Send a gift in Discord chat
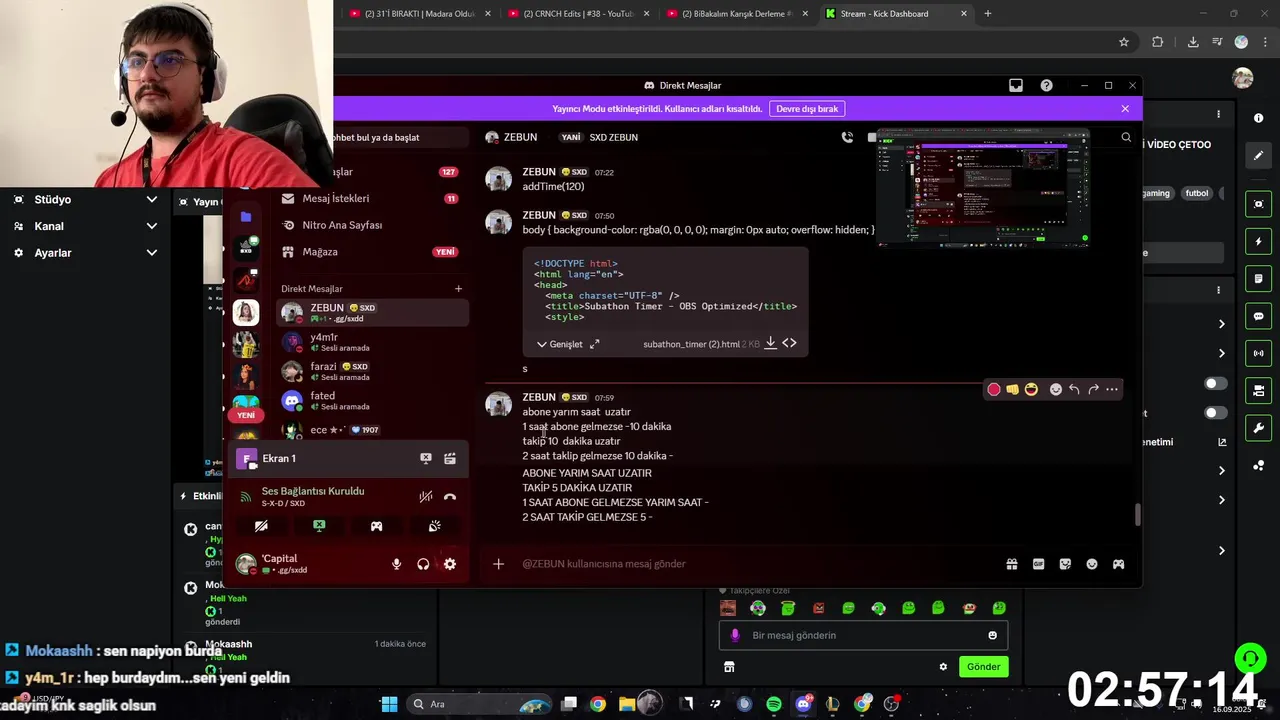This screenshot has width=1280, height=720. [1012, 564]
